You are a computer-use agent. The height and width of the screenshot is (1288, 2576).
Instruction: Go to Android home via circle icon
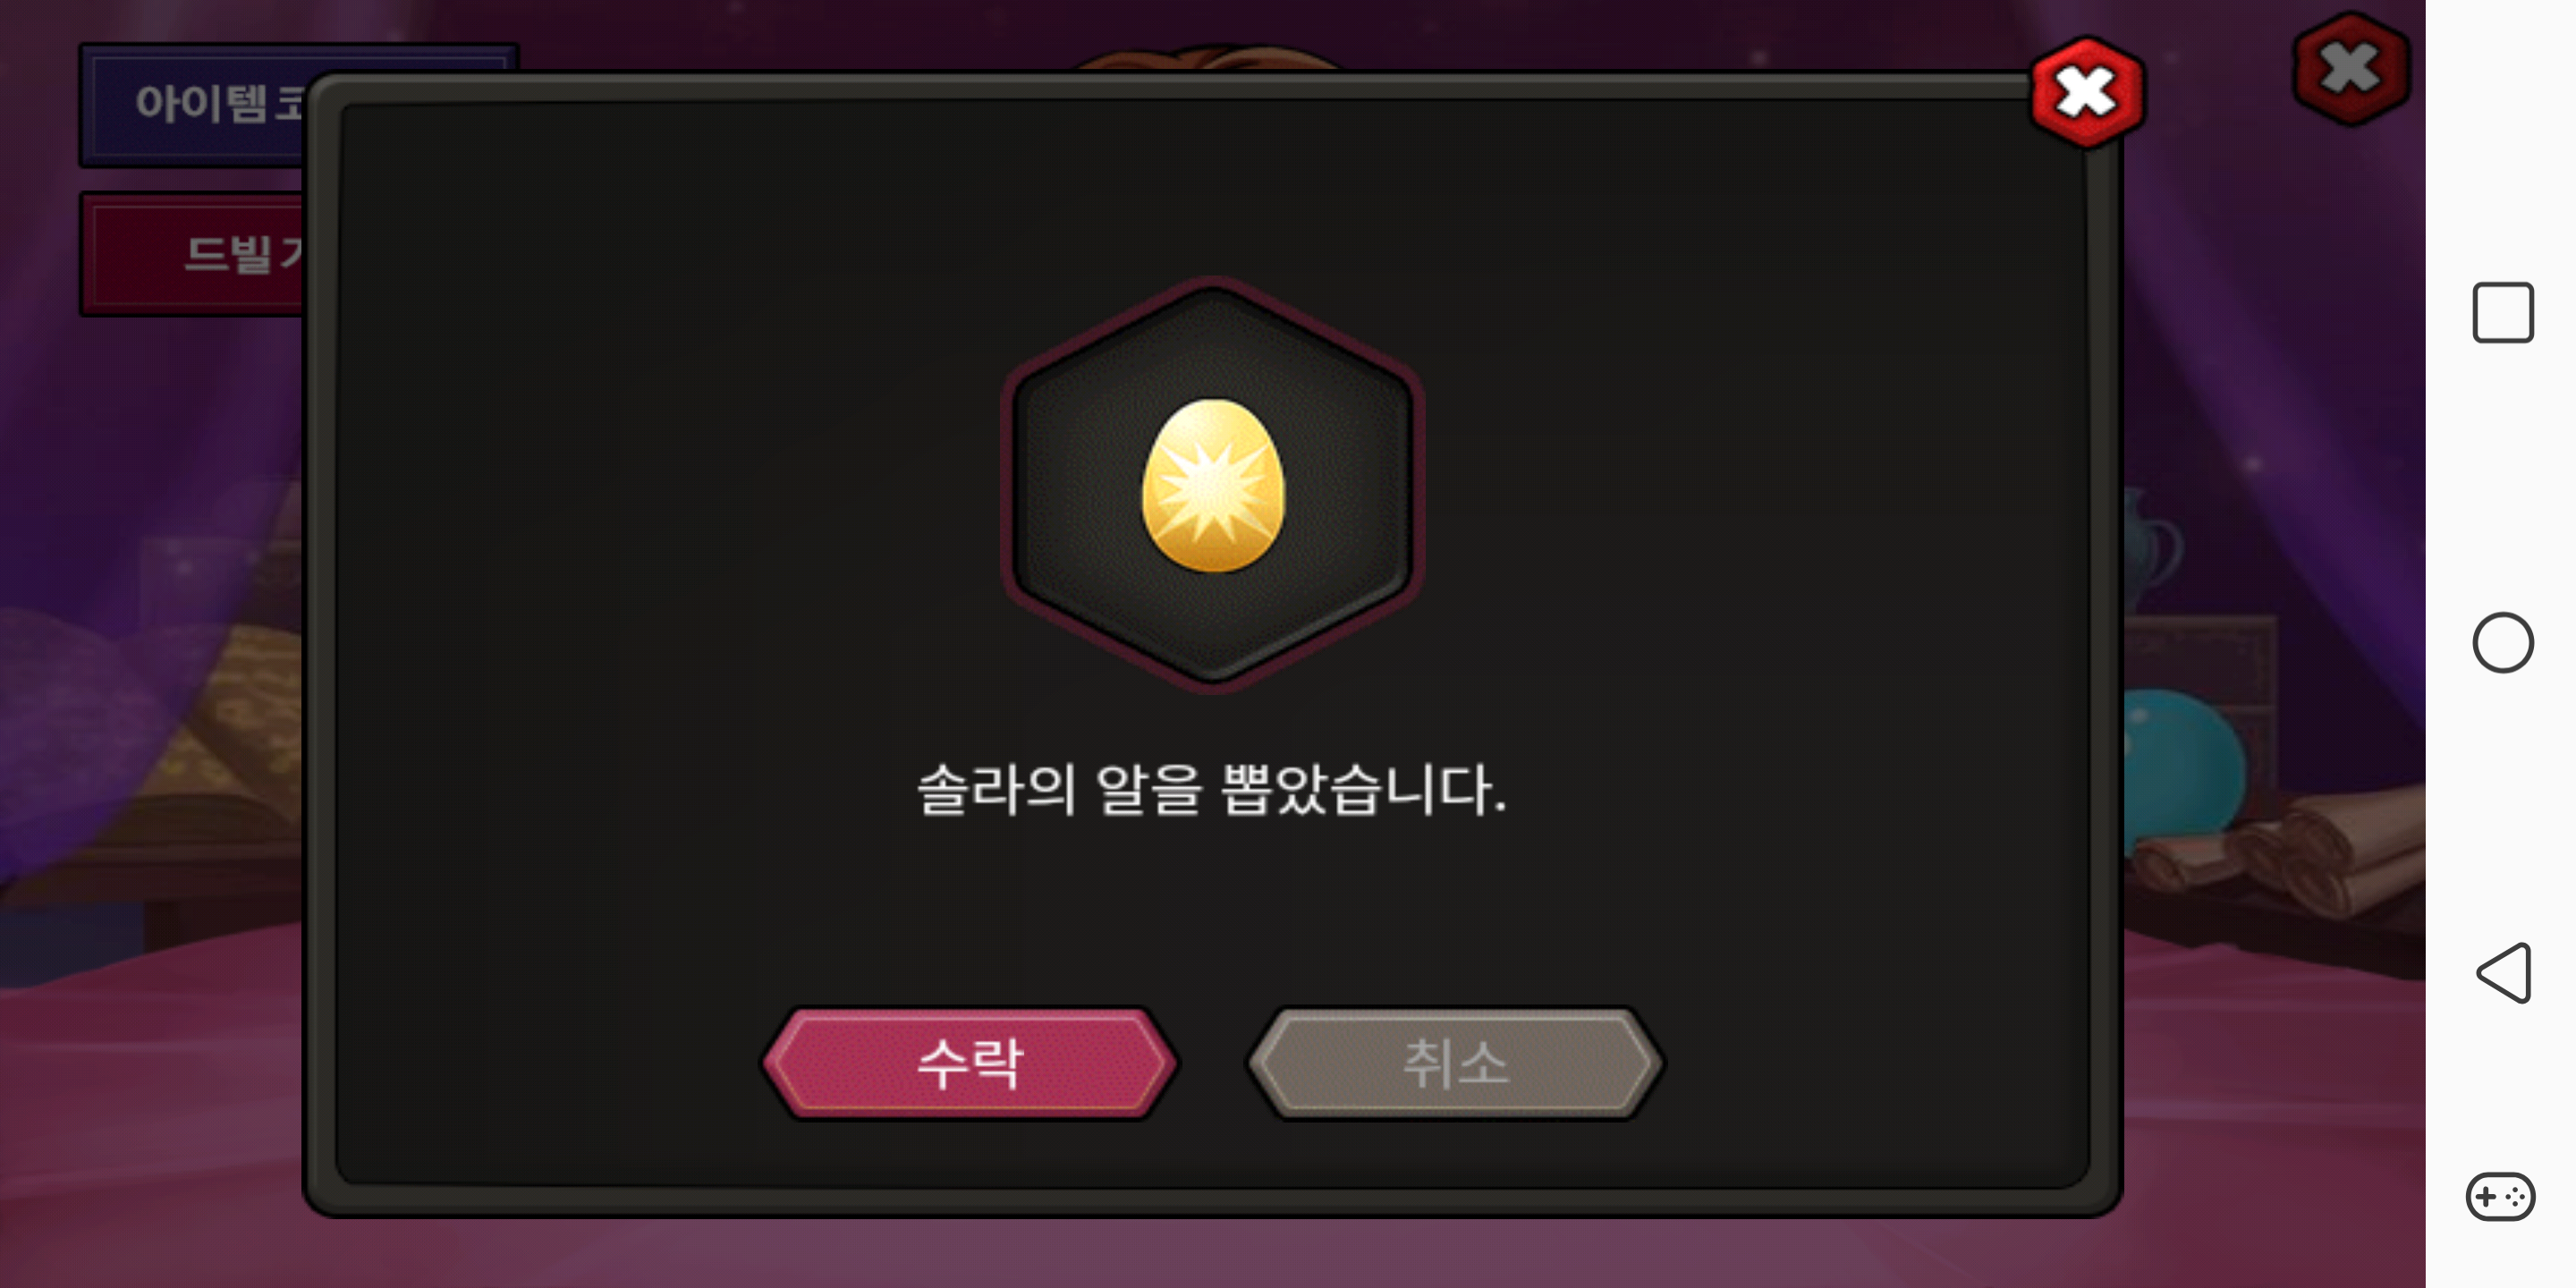coord(2502,642)
